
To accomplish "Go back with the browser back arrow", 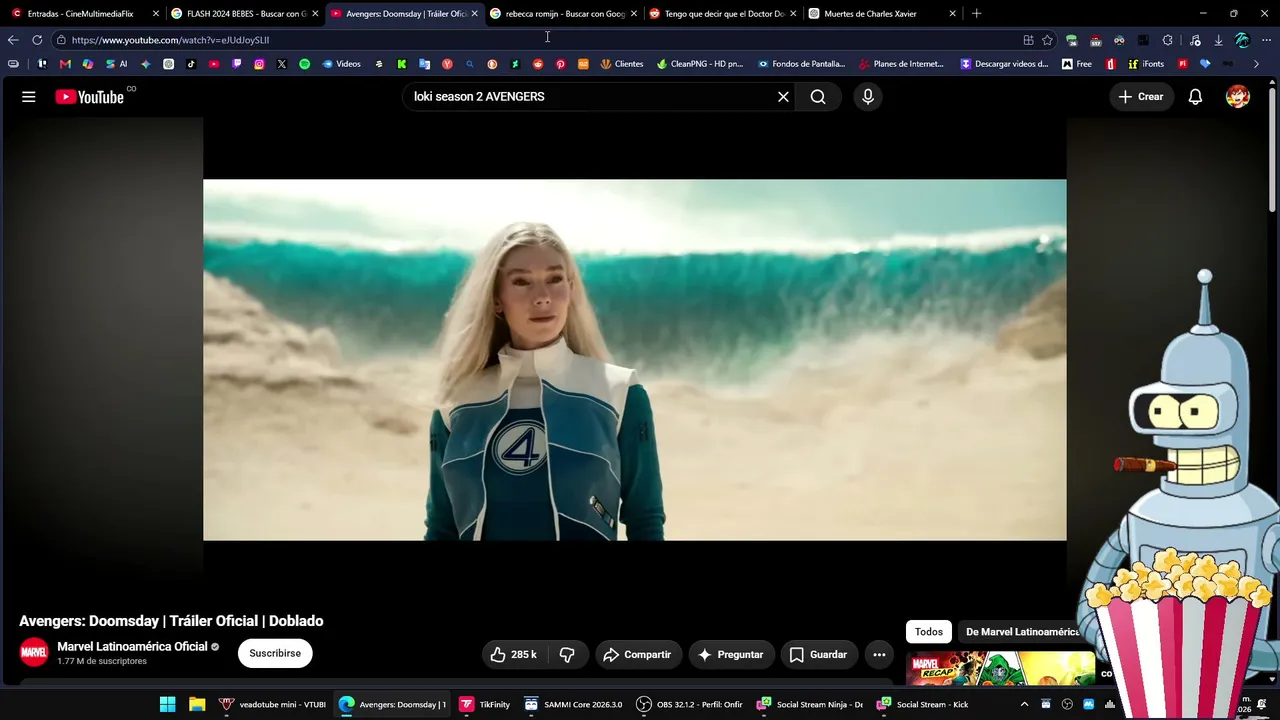I will point(13,40).
